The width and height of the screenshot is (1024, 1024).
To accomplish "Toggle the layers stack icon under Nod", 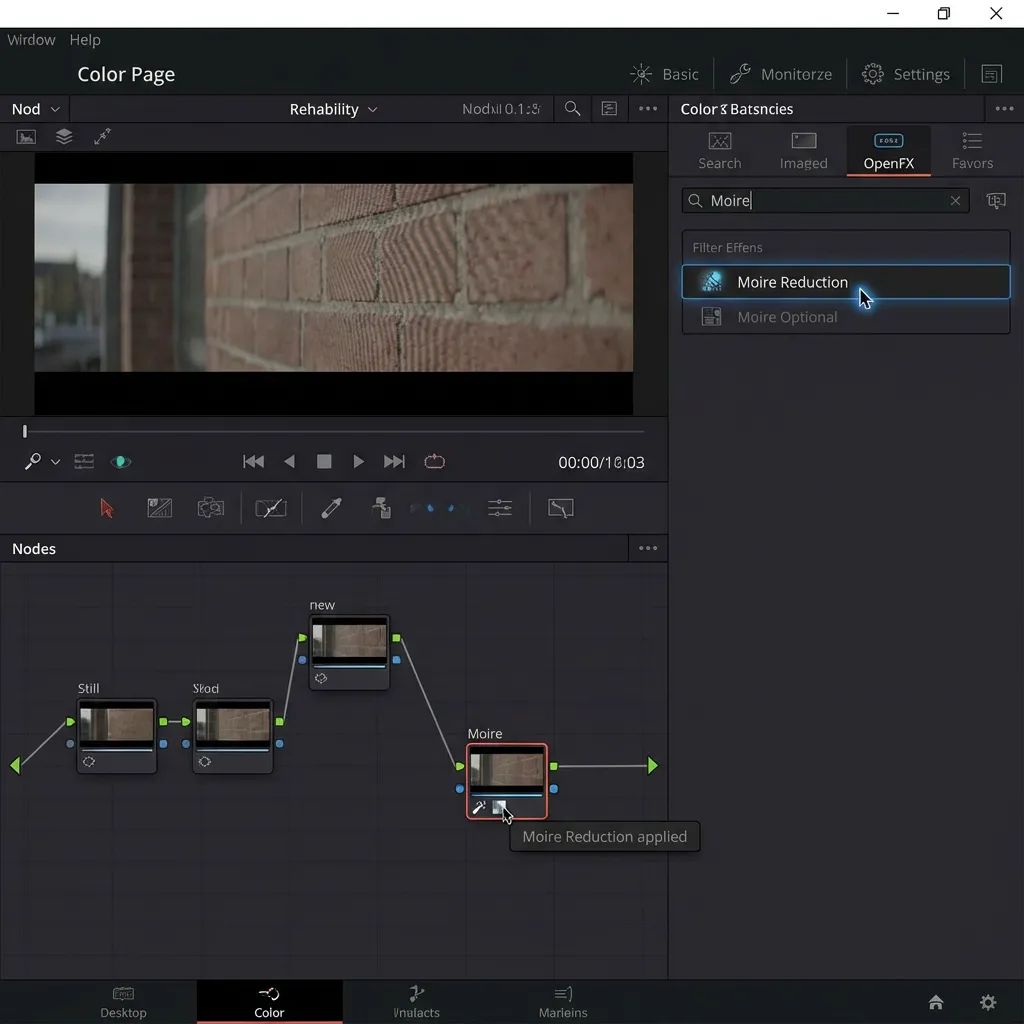I will [64, 137].
